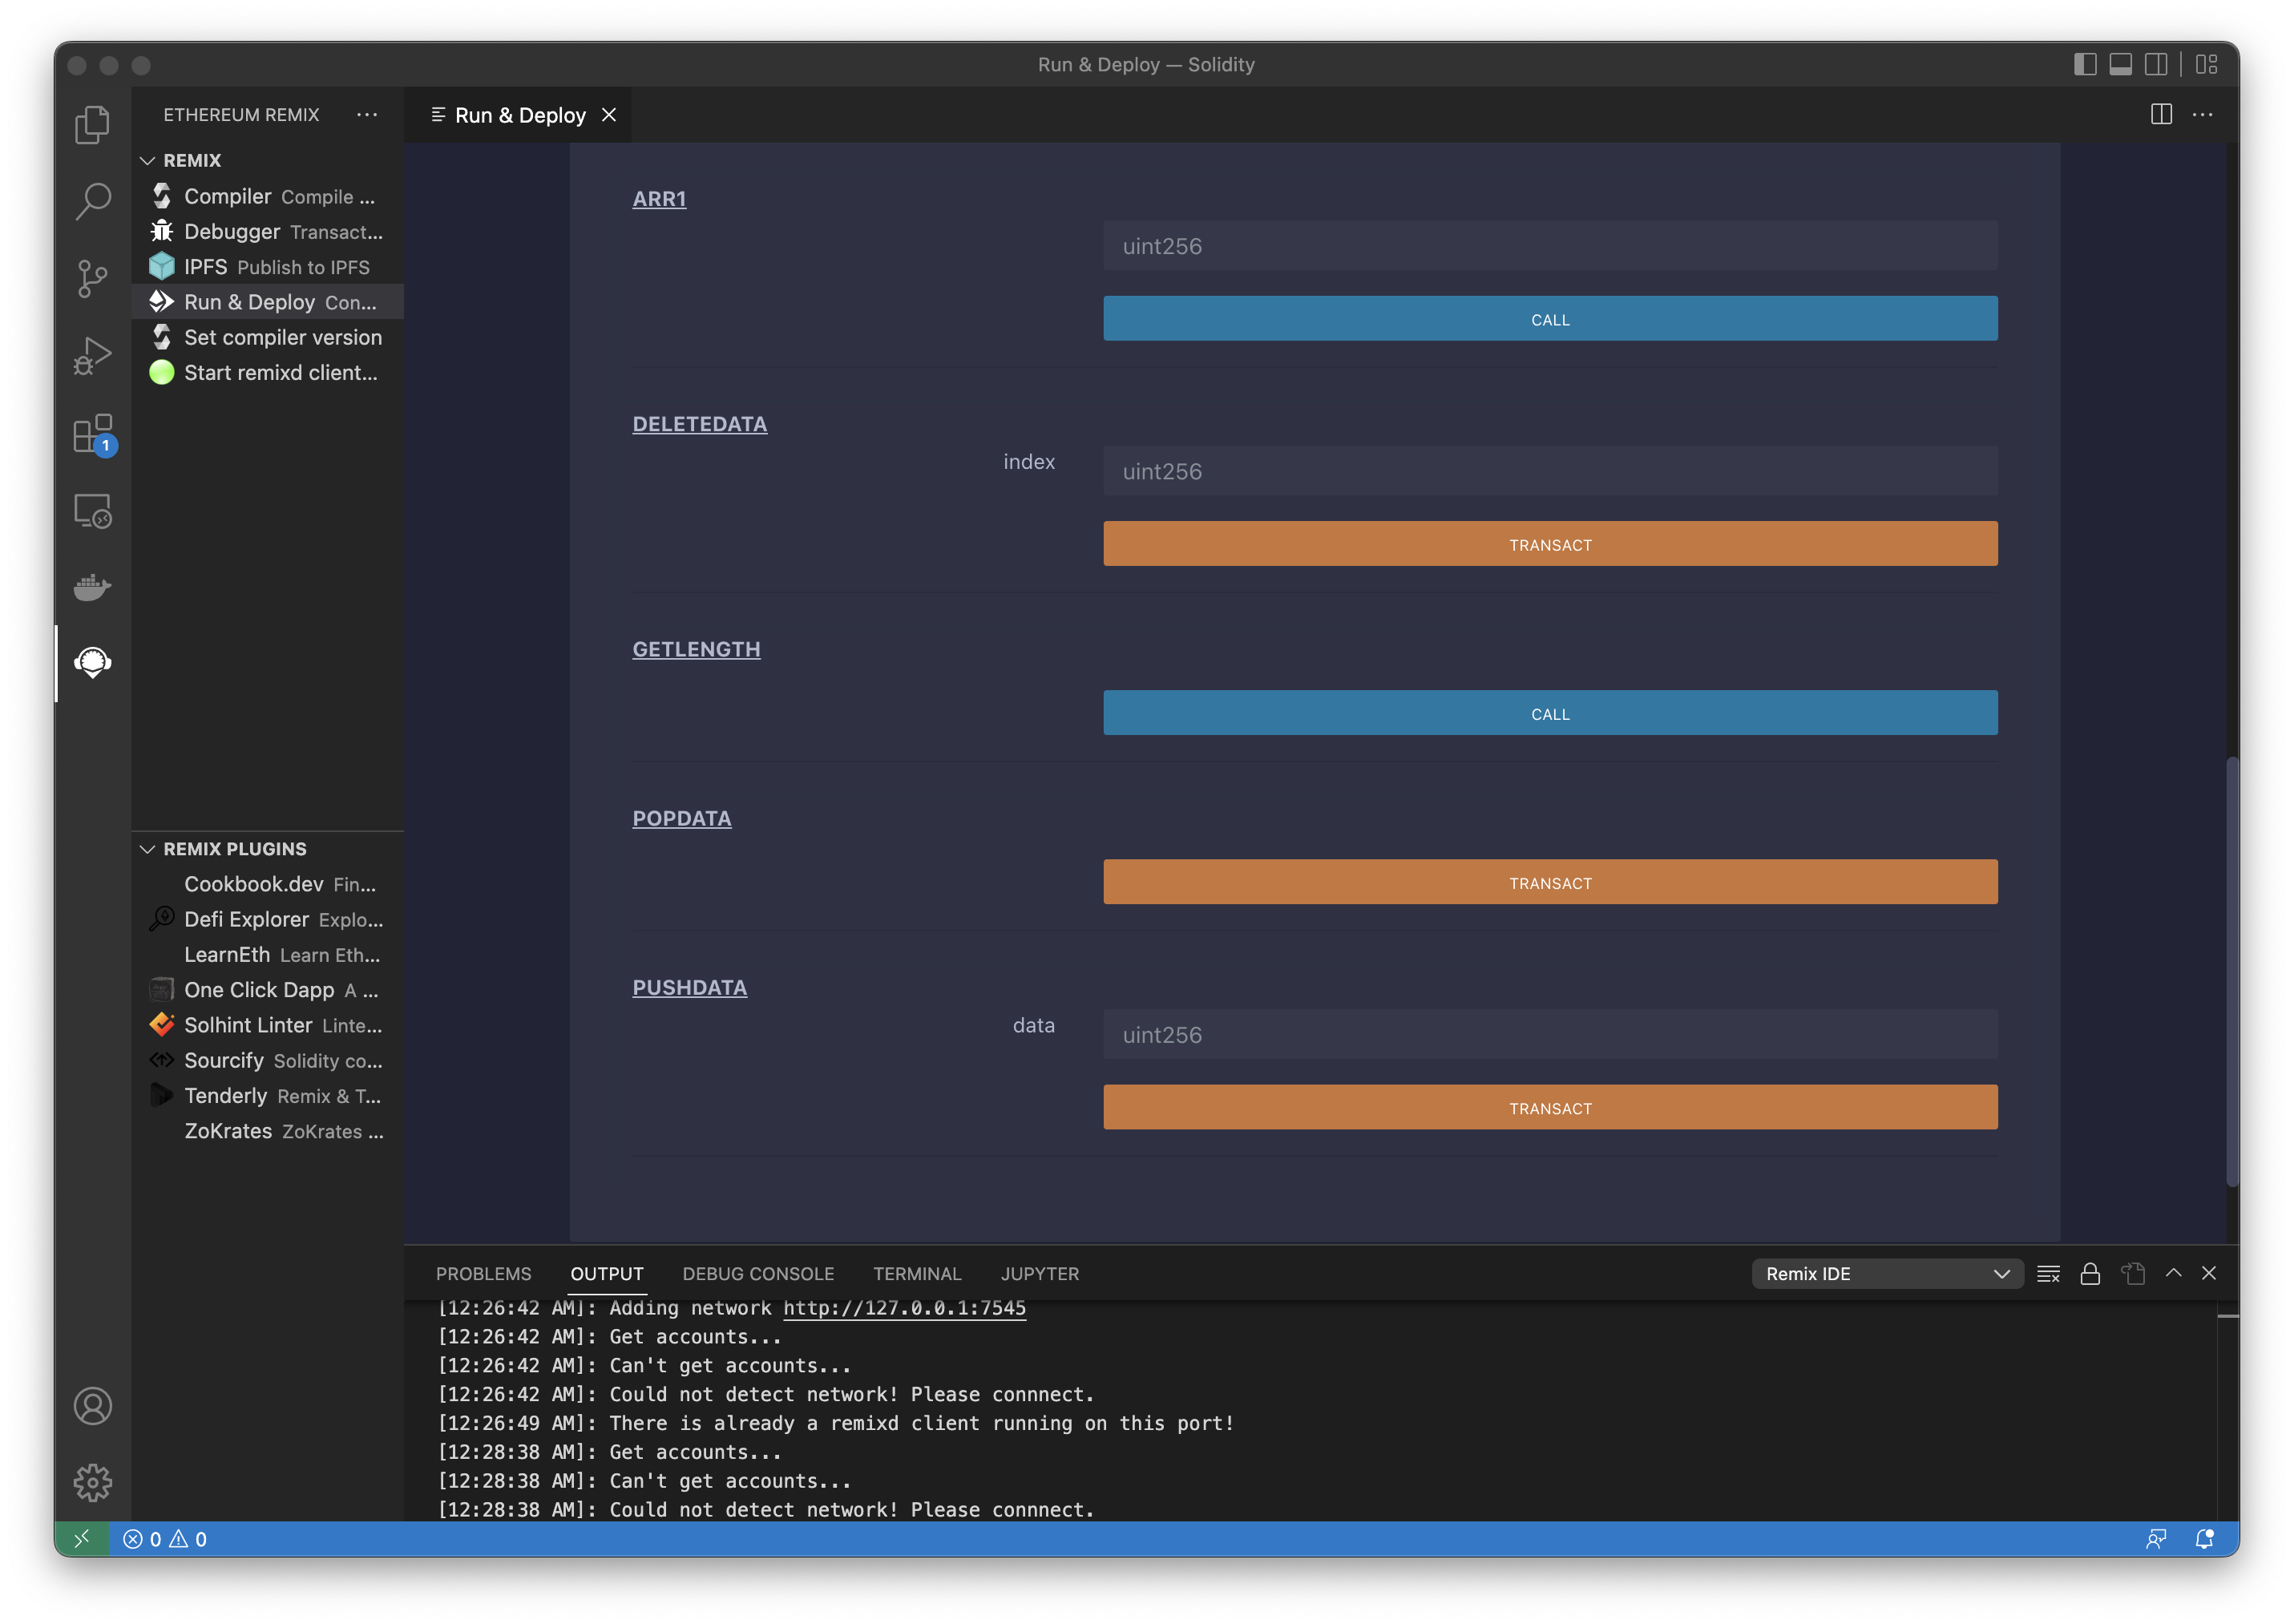
Task: Toggle the bottom panel layout button
Action: (2120, 64)
